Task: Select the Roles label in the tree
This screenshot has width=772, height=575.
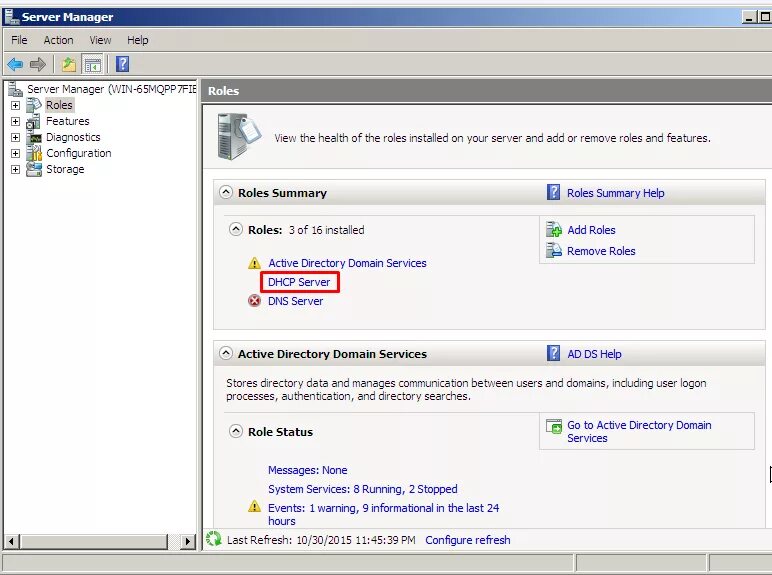Action: [x=59, y=105]
